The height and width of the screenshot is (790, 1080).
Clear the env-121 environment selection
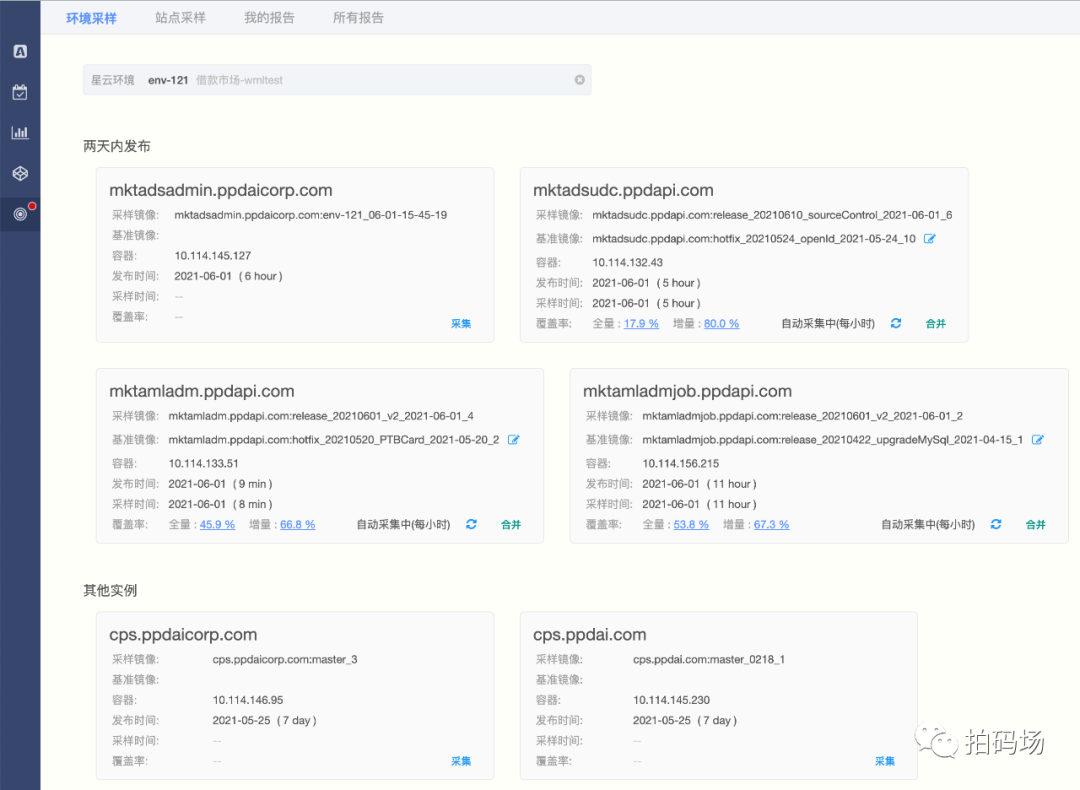580,80
